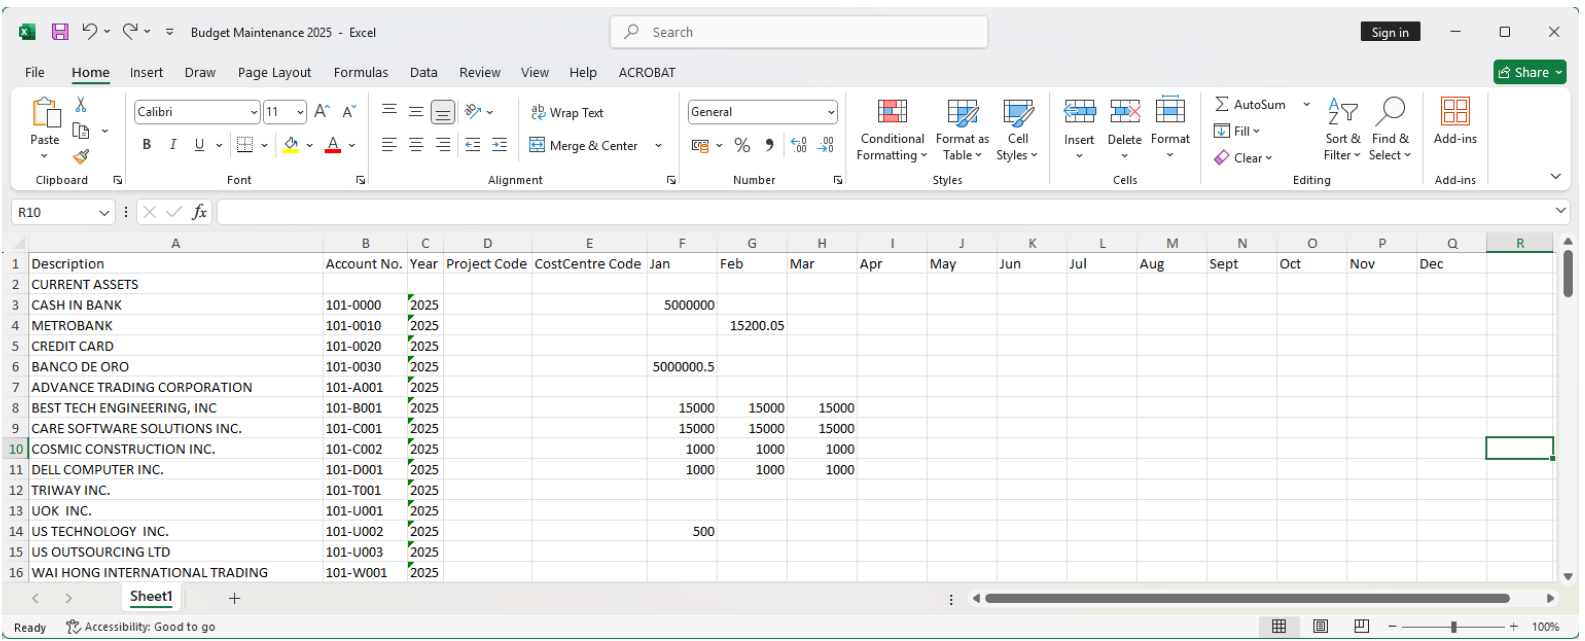Expand the Name Box dropdown arrow
The image size is (1585, 641).
tap(104, 212)
